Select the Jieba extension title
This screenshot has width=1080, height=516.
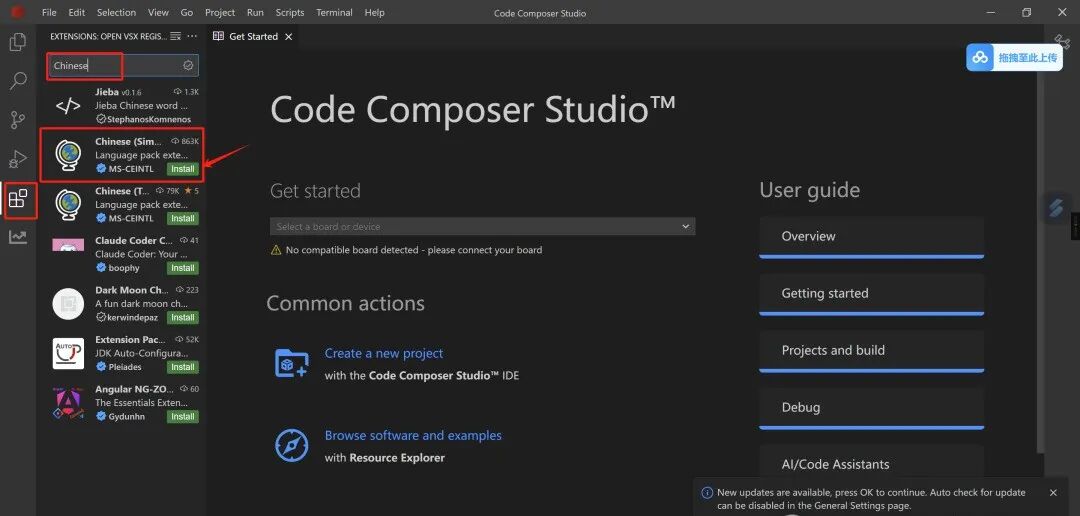[107, 92]
